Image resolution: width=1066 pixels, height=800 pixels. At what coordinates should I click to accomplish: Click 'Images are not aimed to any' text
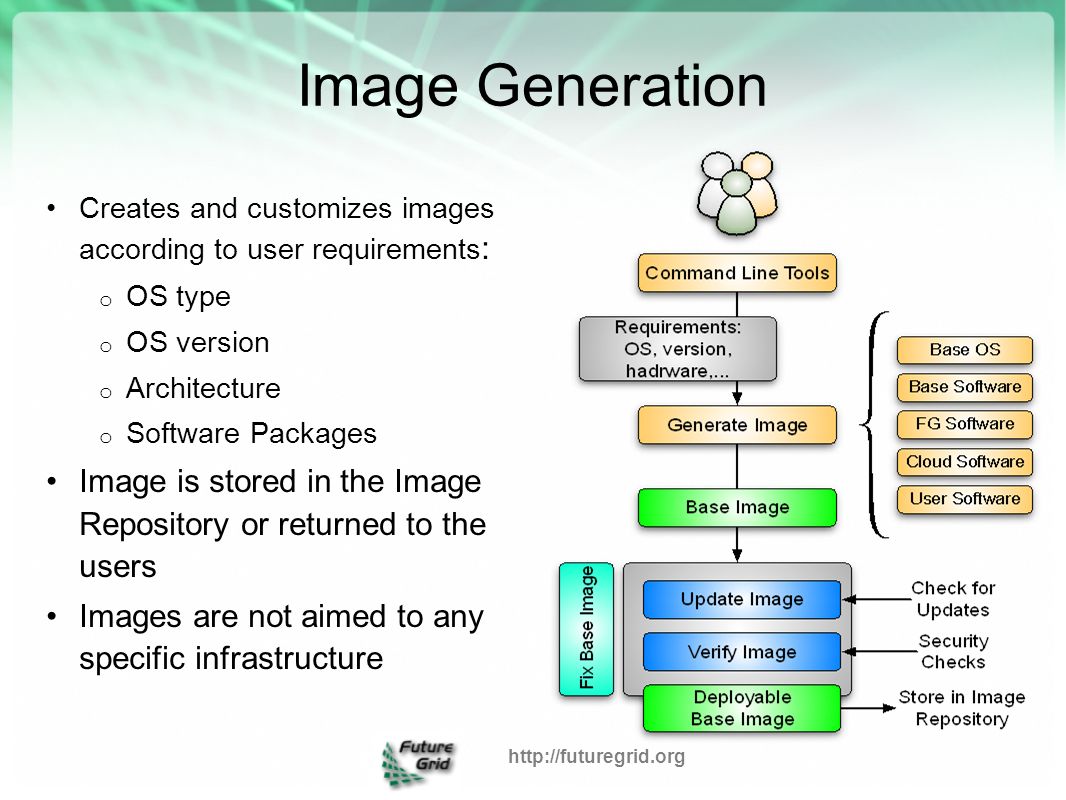(x=281, y=617)
